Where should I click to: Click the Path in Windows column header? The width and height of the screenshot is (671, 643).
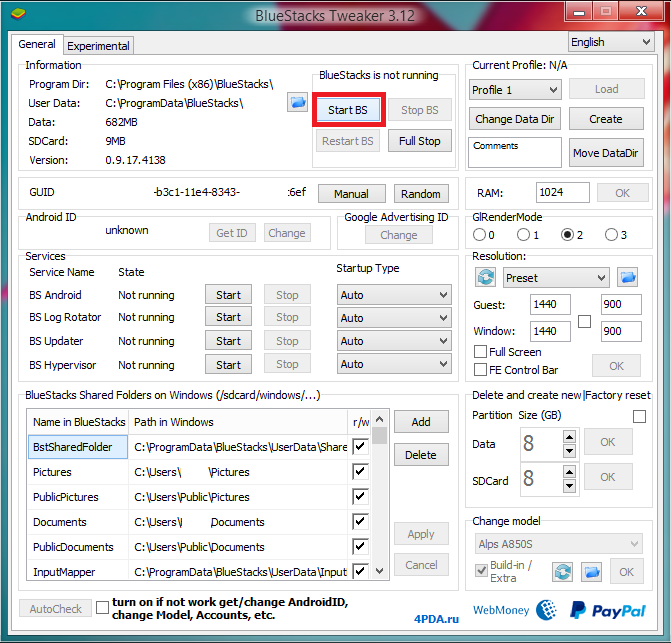tap(238, 422)
